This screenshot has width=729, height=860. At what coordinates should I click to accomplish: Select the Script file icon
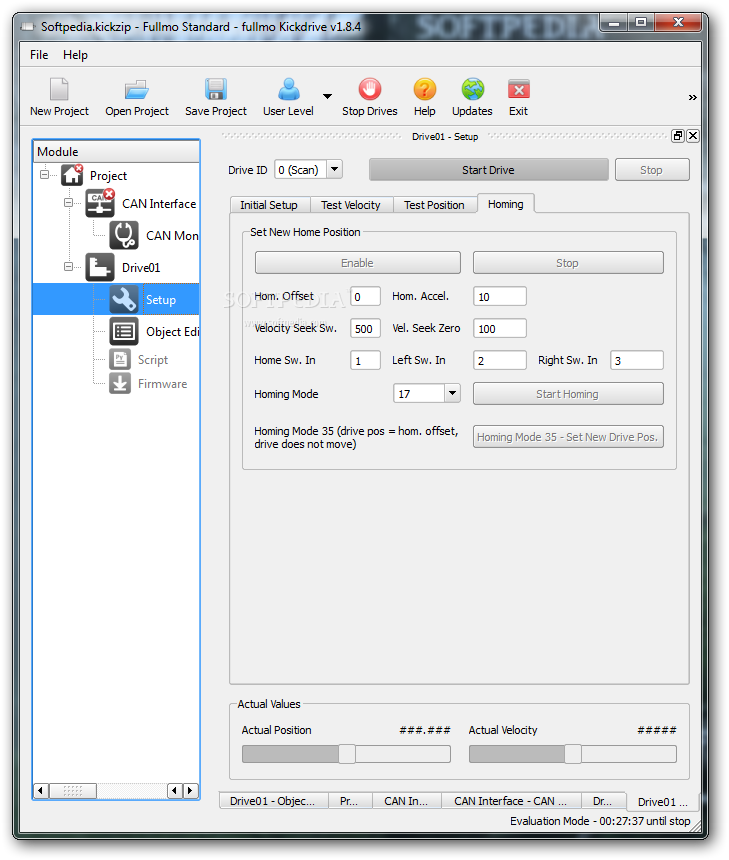coord(120,360)
